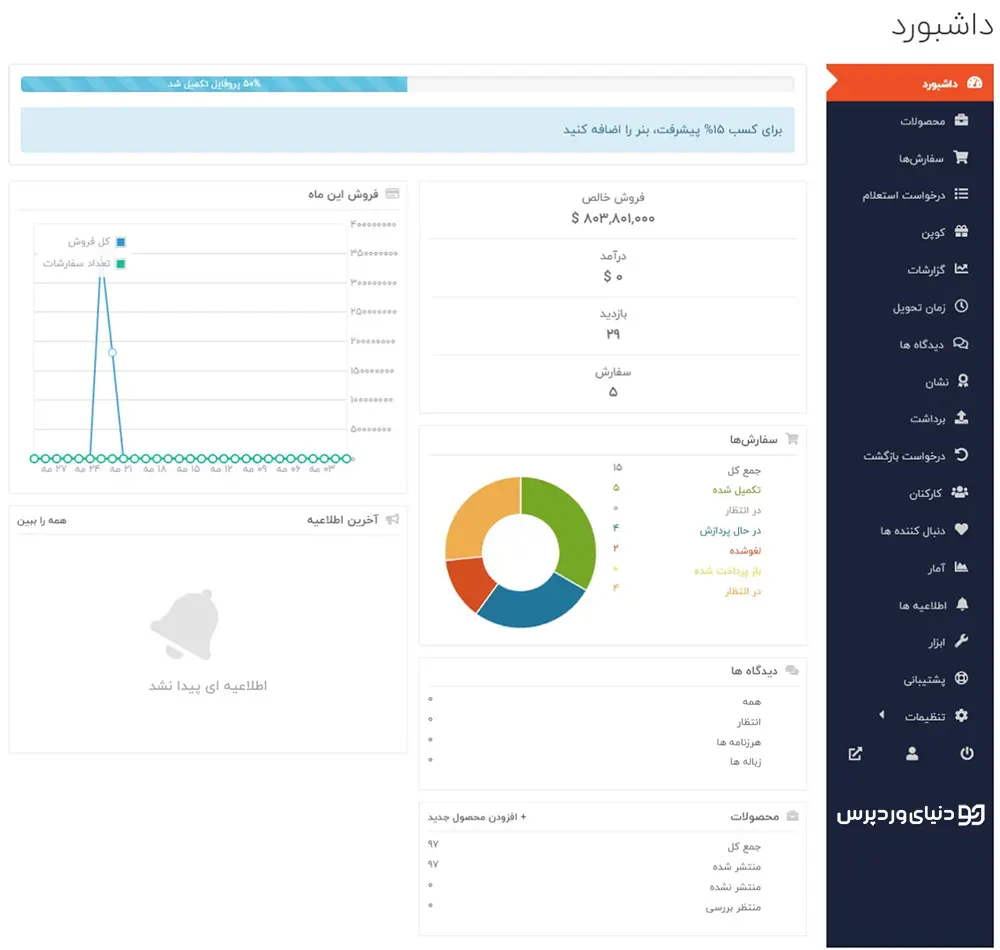
Task: Click the credit card icon beside فروش این ماه
Action: click(393, 193)
